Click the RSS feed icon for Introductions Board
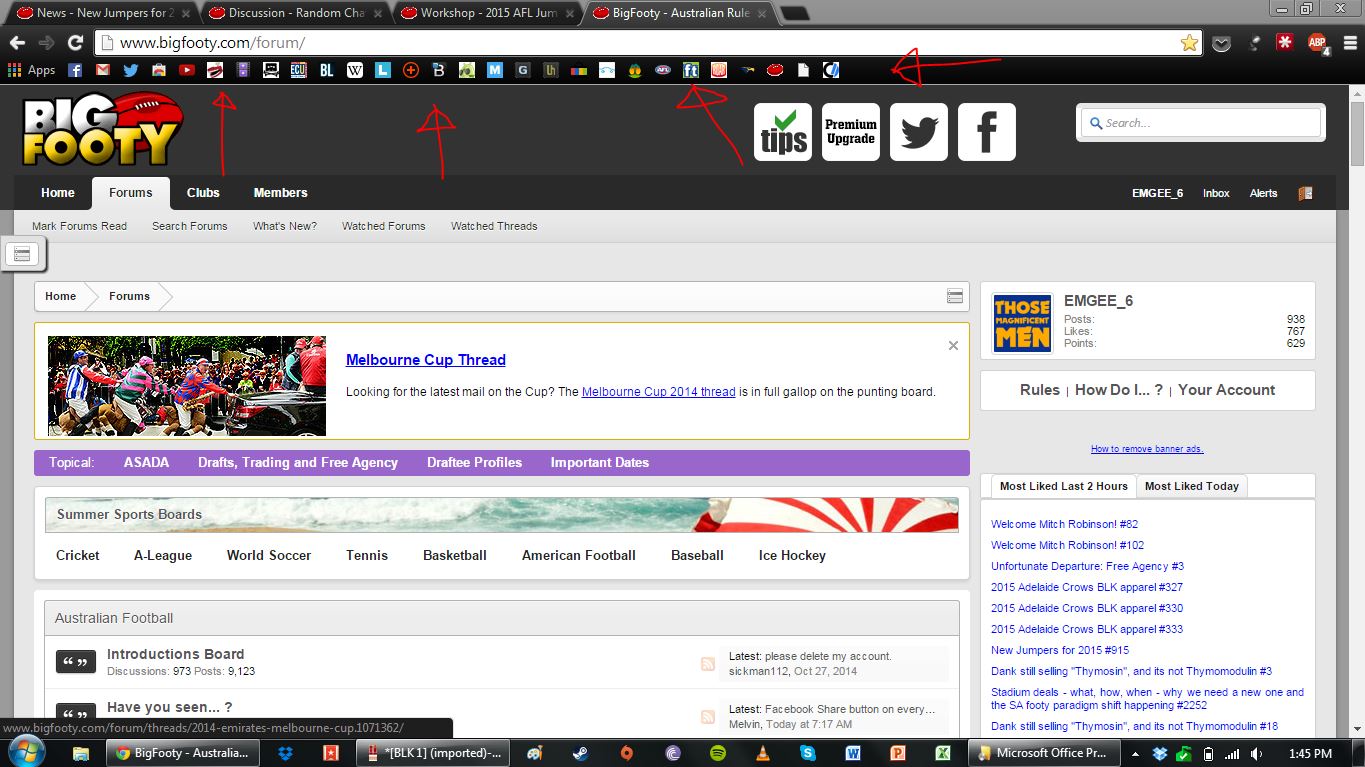1365x767 pixels. pos(708,664)
